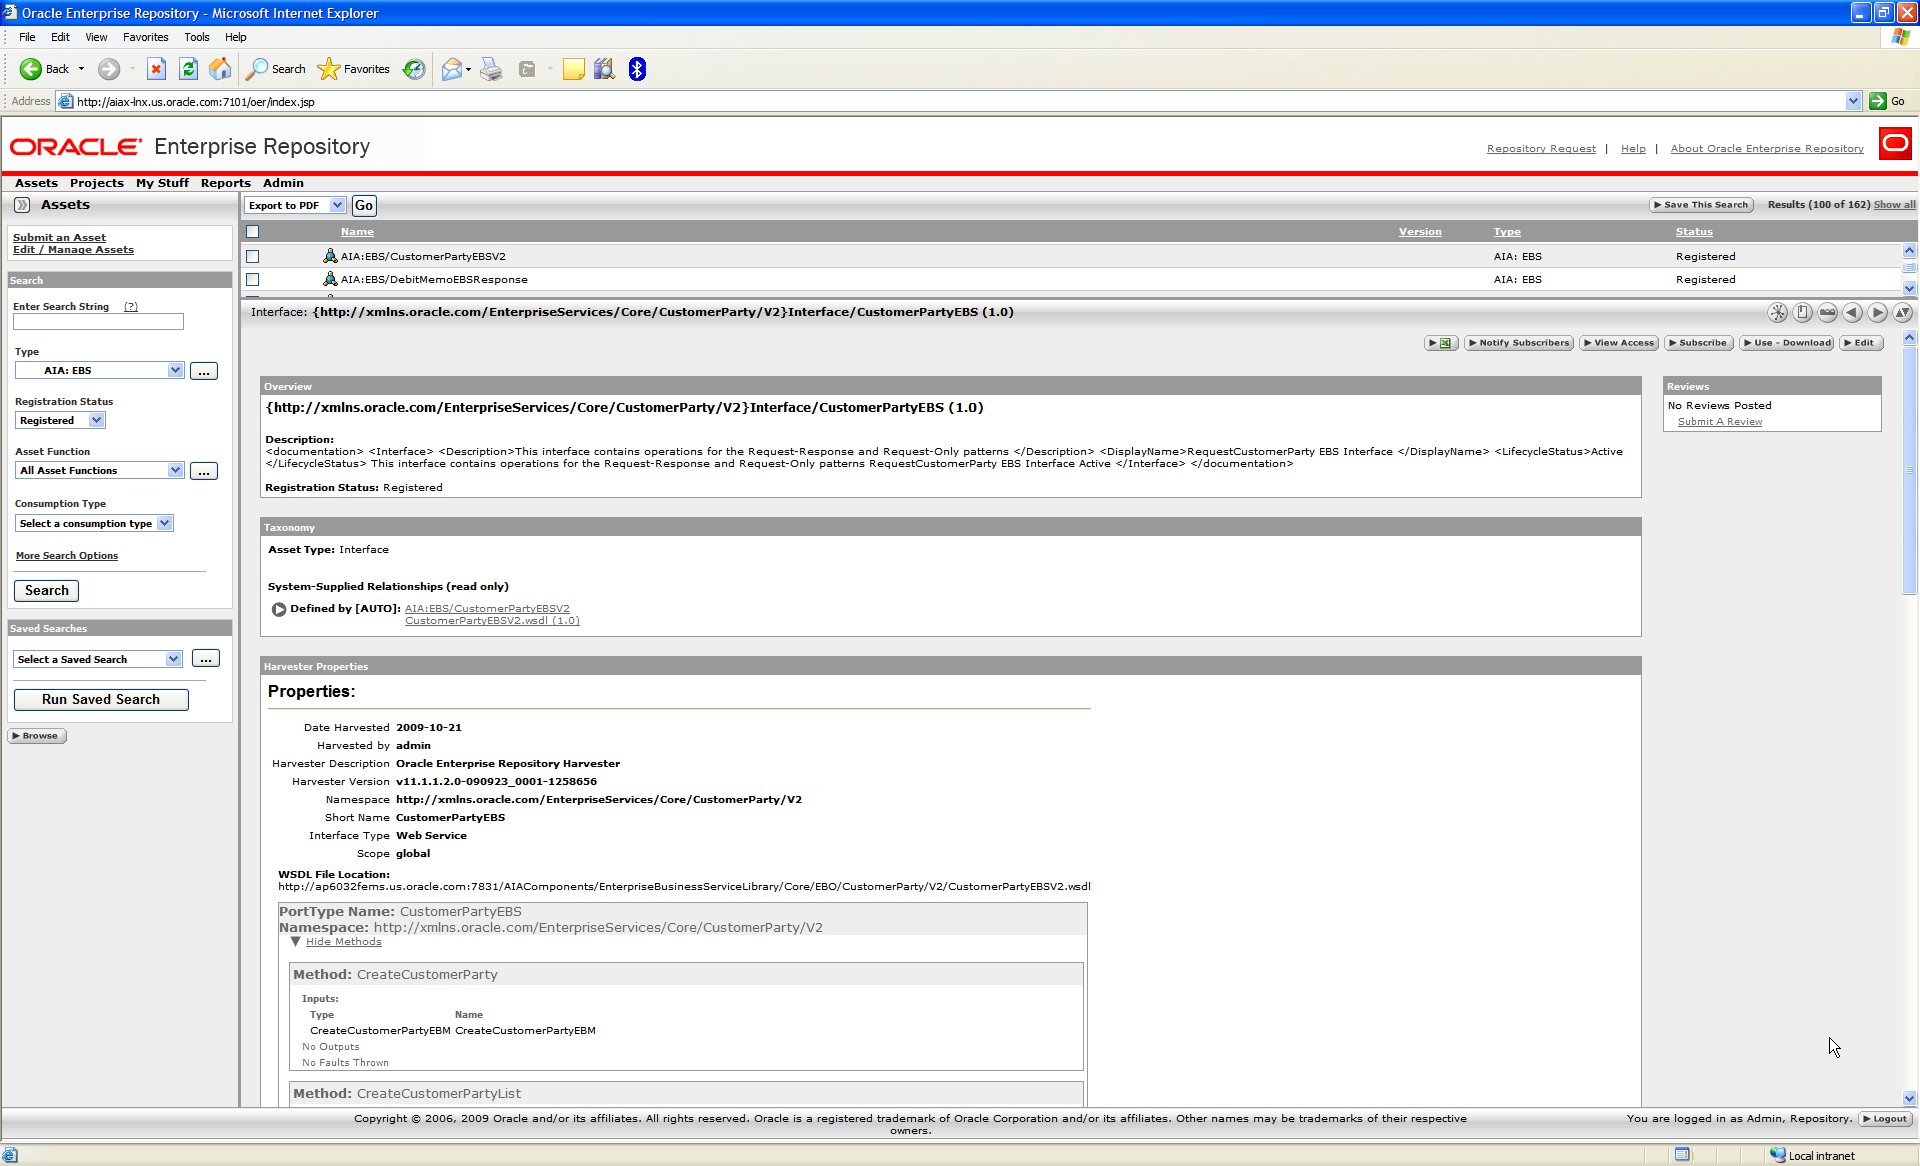
Task: Click the Oracle red O logo icon
Action: (x=1895, y=144)
